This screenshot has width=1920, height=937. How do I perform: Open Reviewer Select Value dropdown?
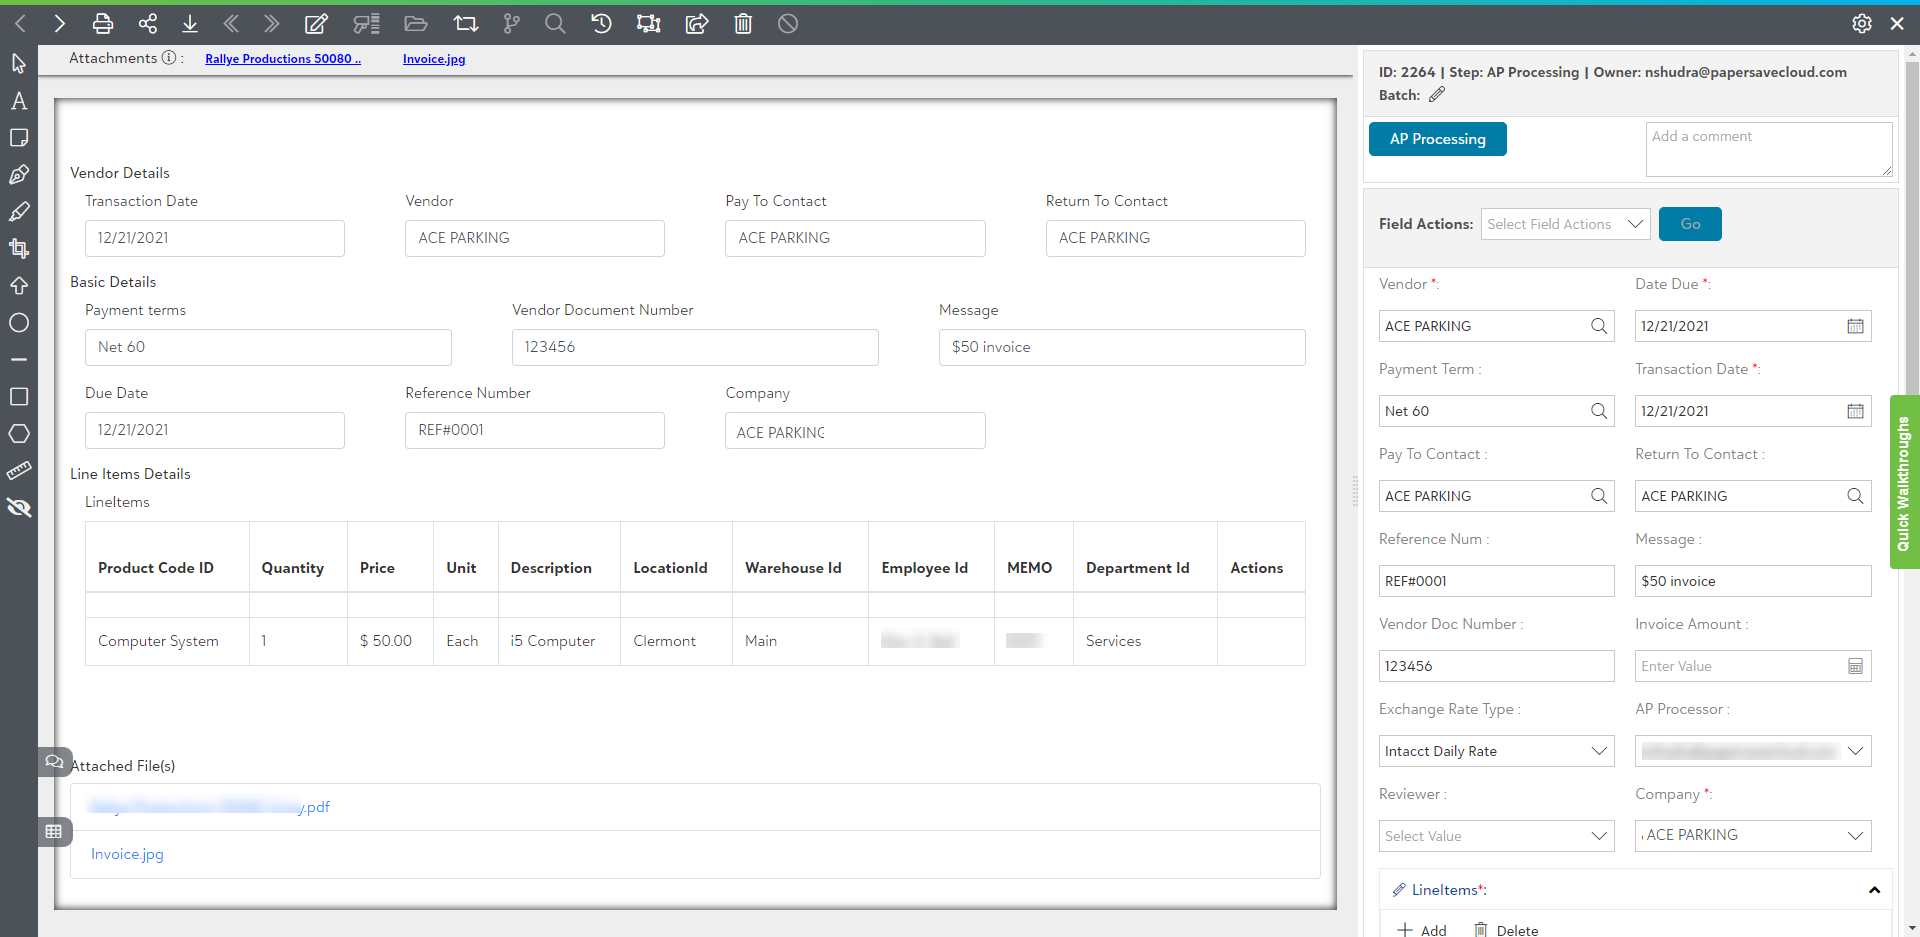[1496, 836]
